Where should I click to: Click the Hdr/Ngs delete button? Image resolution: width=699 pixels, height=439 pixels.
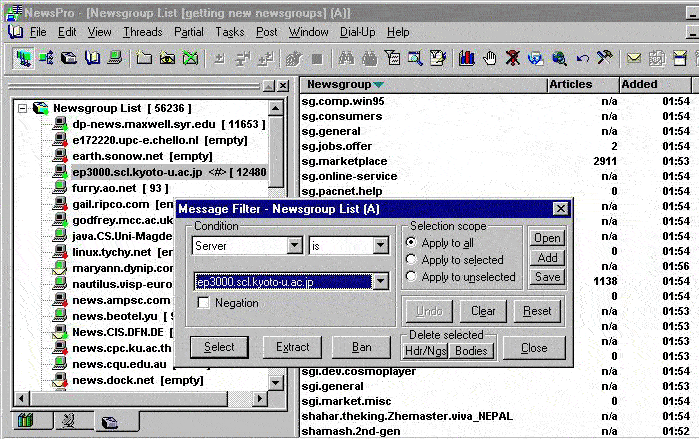coord(426,351)
